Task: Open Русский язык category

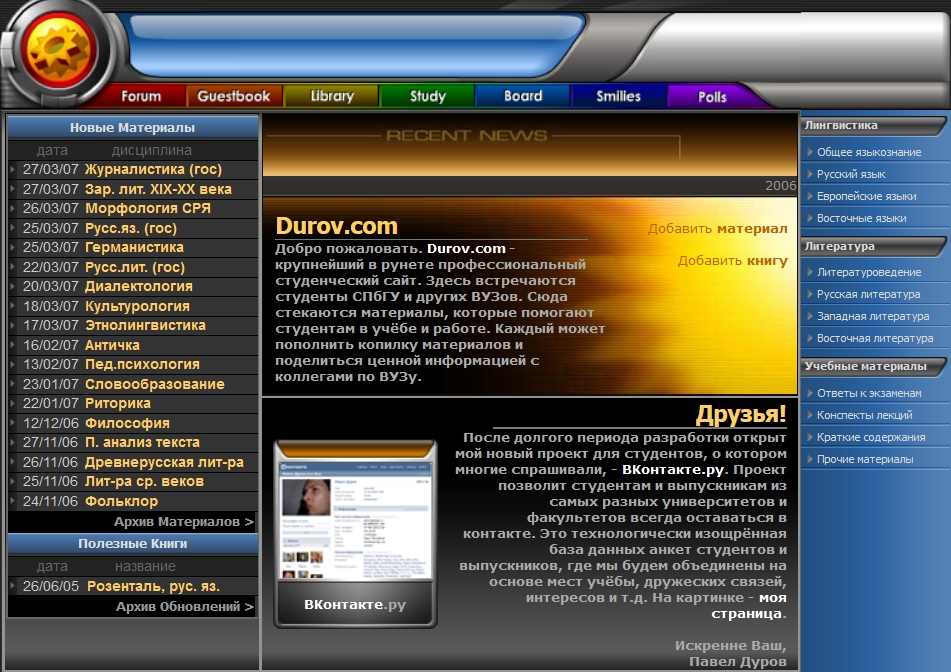Action: 851,174
